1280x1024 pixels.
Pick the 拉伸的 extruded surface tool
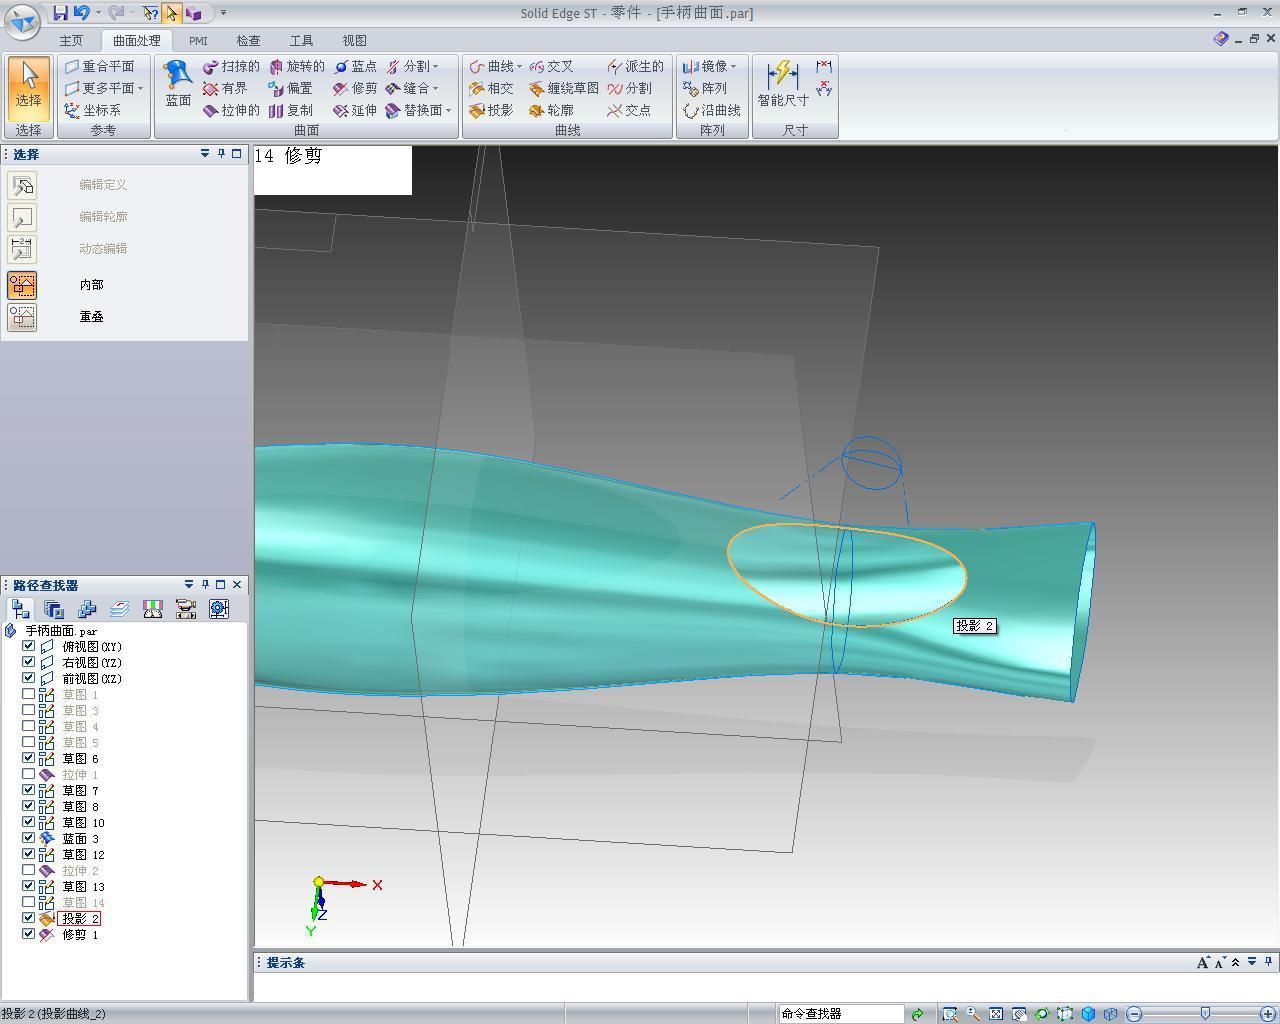pos(231,110)
